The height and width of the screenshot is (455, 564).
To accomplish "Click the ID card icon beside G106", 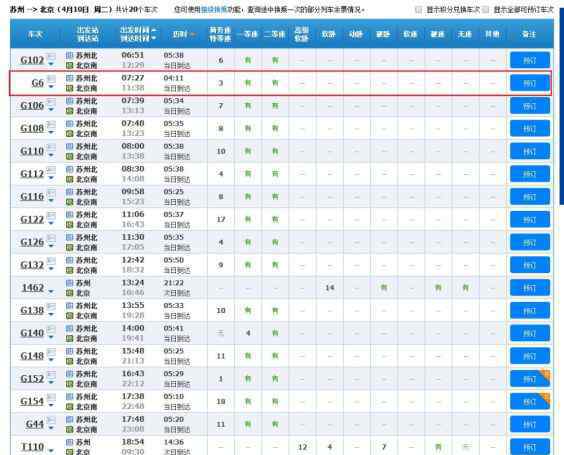I will tap(51, 102).
